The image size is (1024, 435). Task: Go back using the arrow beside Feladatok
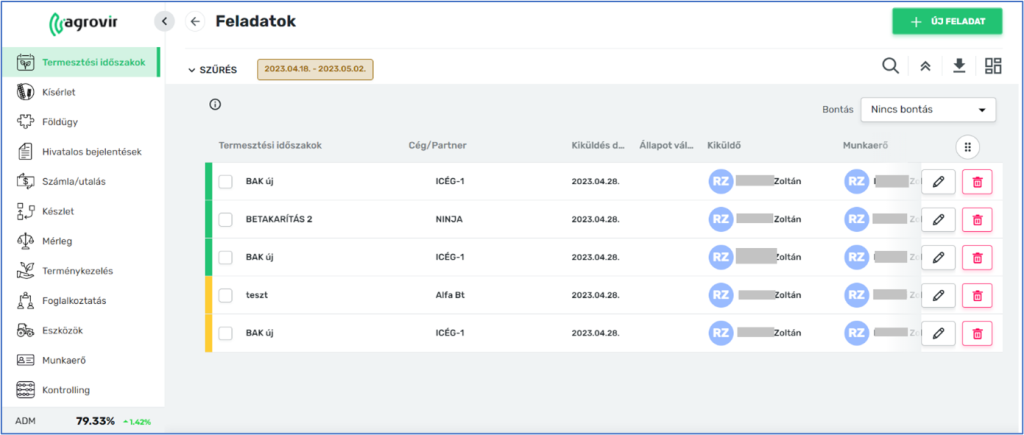tap(195, 22)
